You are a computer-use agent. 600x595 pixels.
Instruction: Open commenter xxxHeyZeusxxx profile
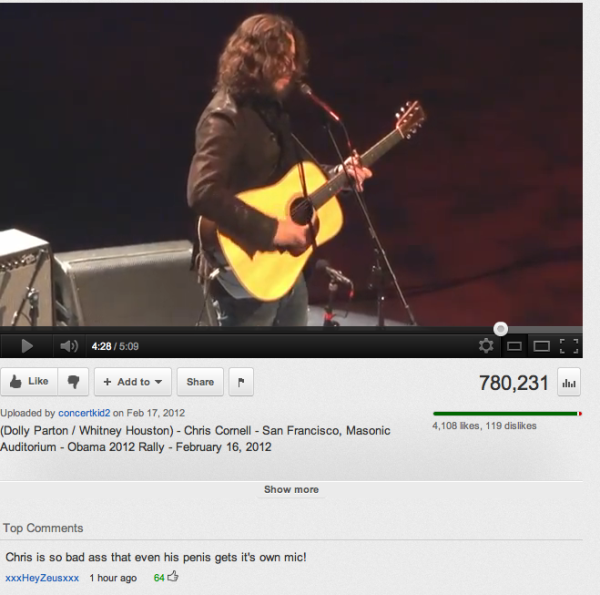(x=42, y=578)
